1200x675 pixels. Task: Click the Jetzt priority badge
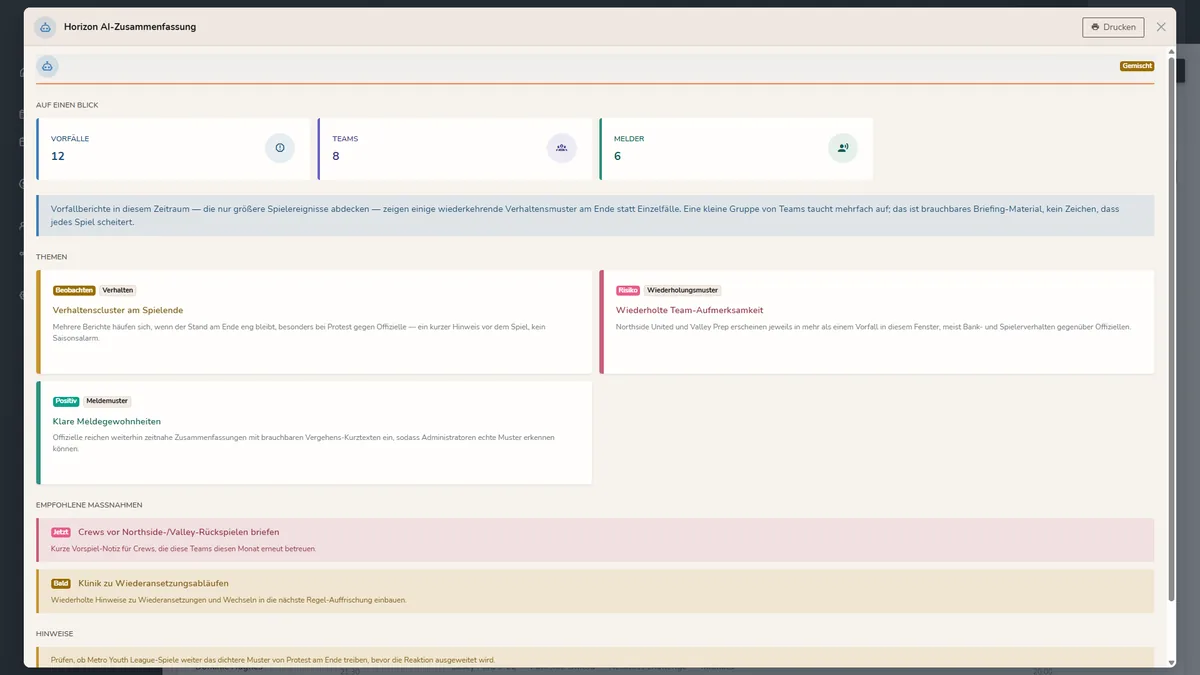click(61, 532)
